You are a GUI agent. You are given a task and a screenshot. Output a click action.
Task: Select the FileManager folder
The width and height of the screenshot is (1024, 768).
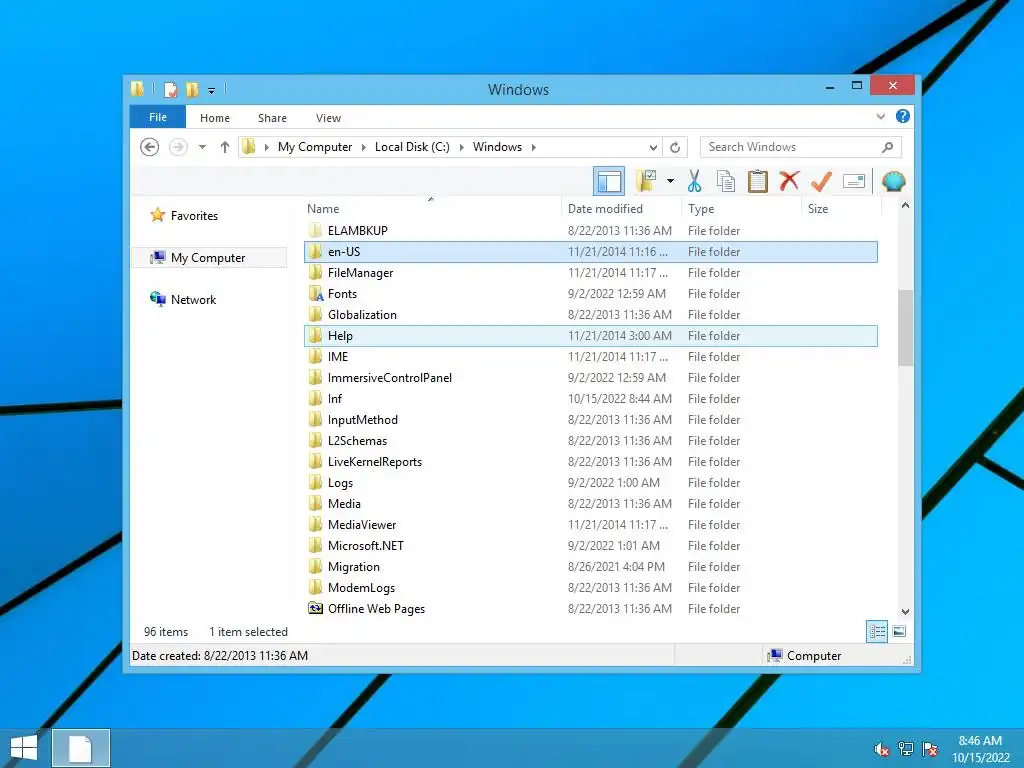pyautogui.click(x=591, y=272)
